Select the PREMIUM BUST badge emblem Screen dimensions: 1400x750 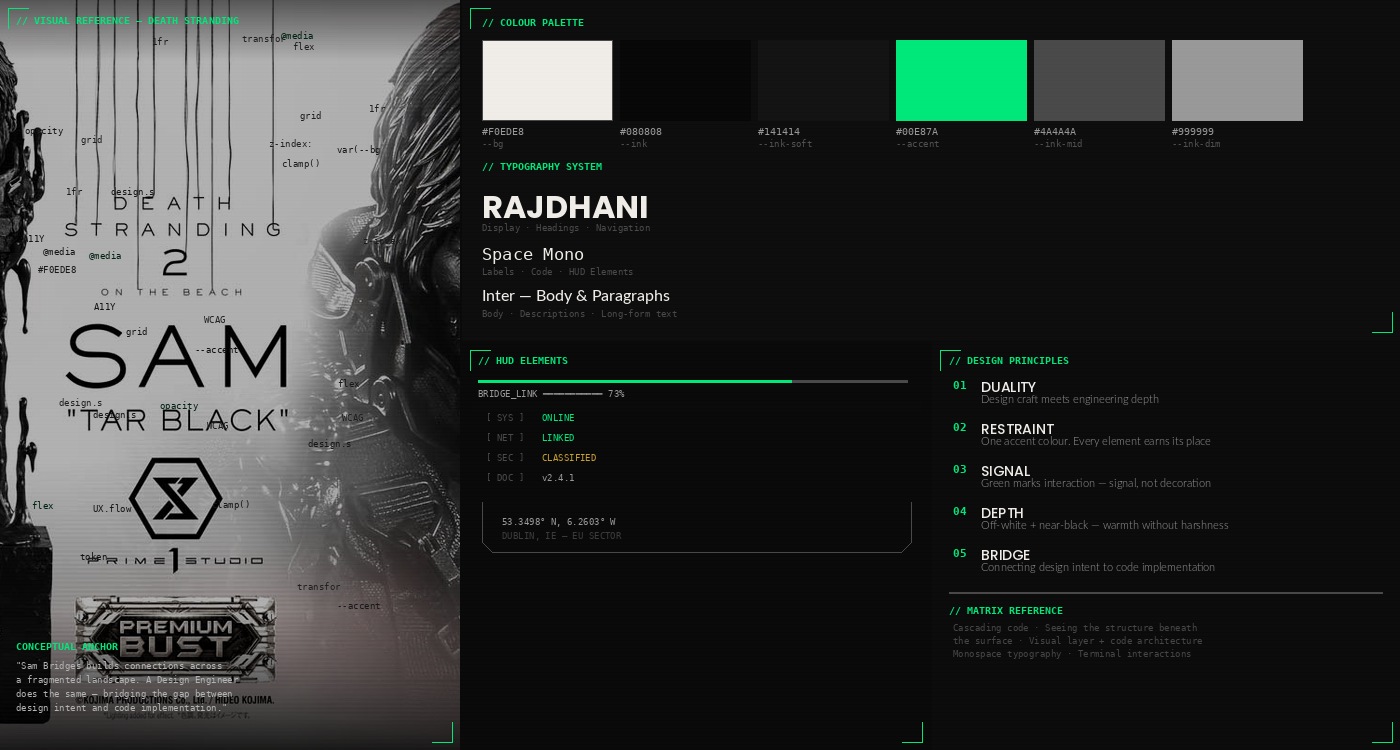(175, 638)
